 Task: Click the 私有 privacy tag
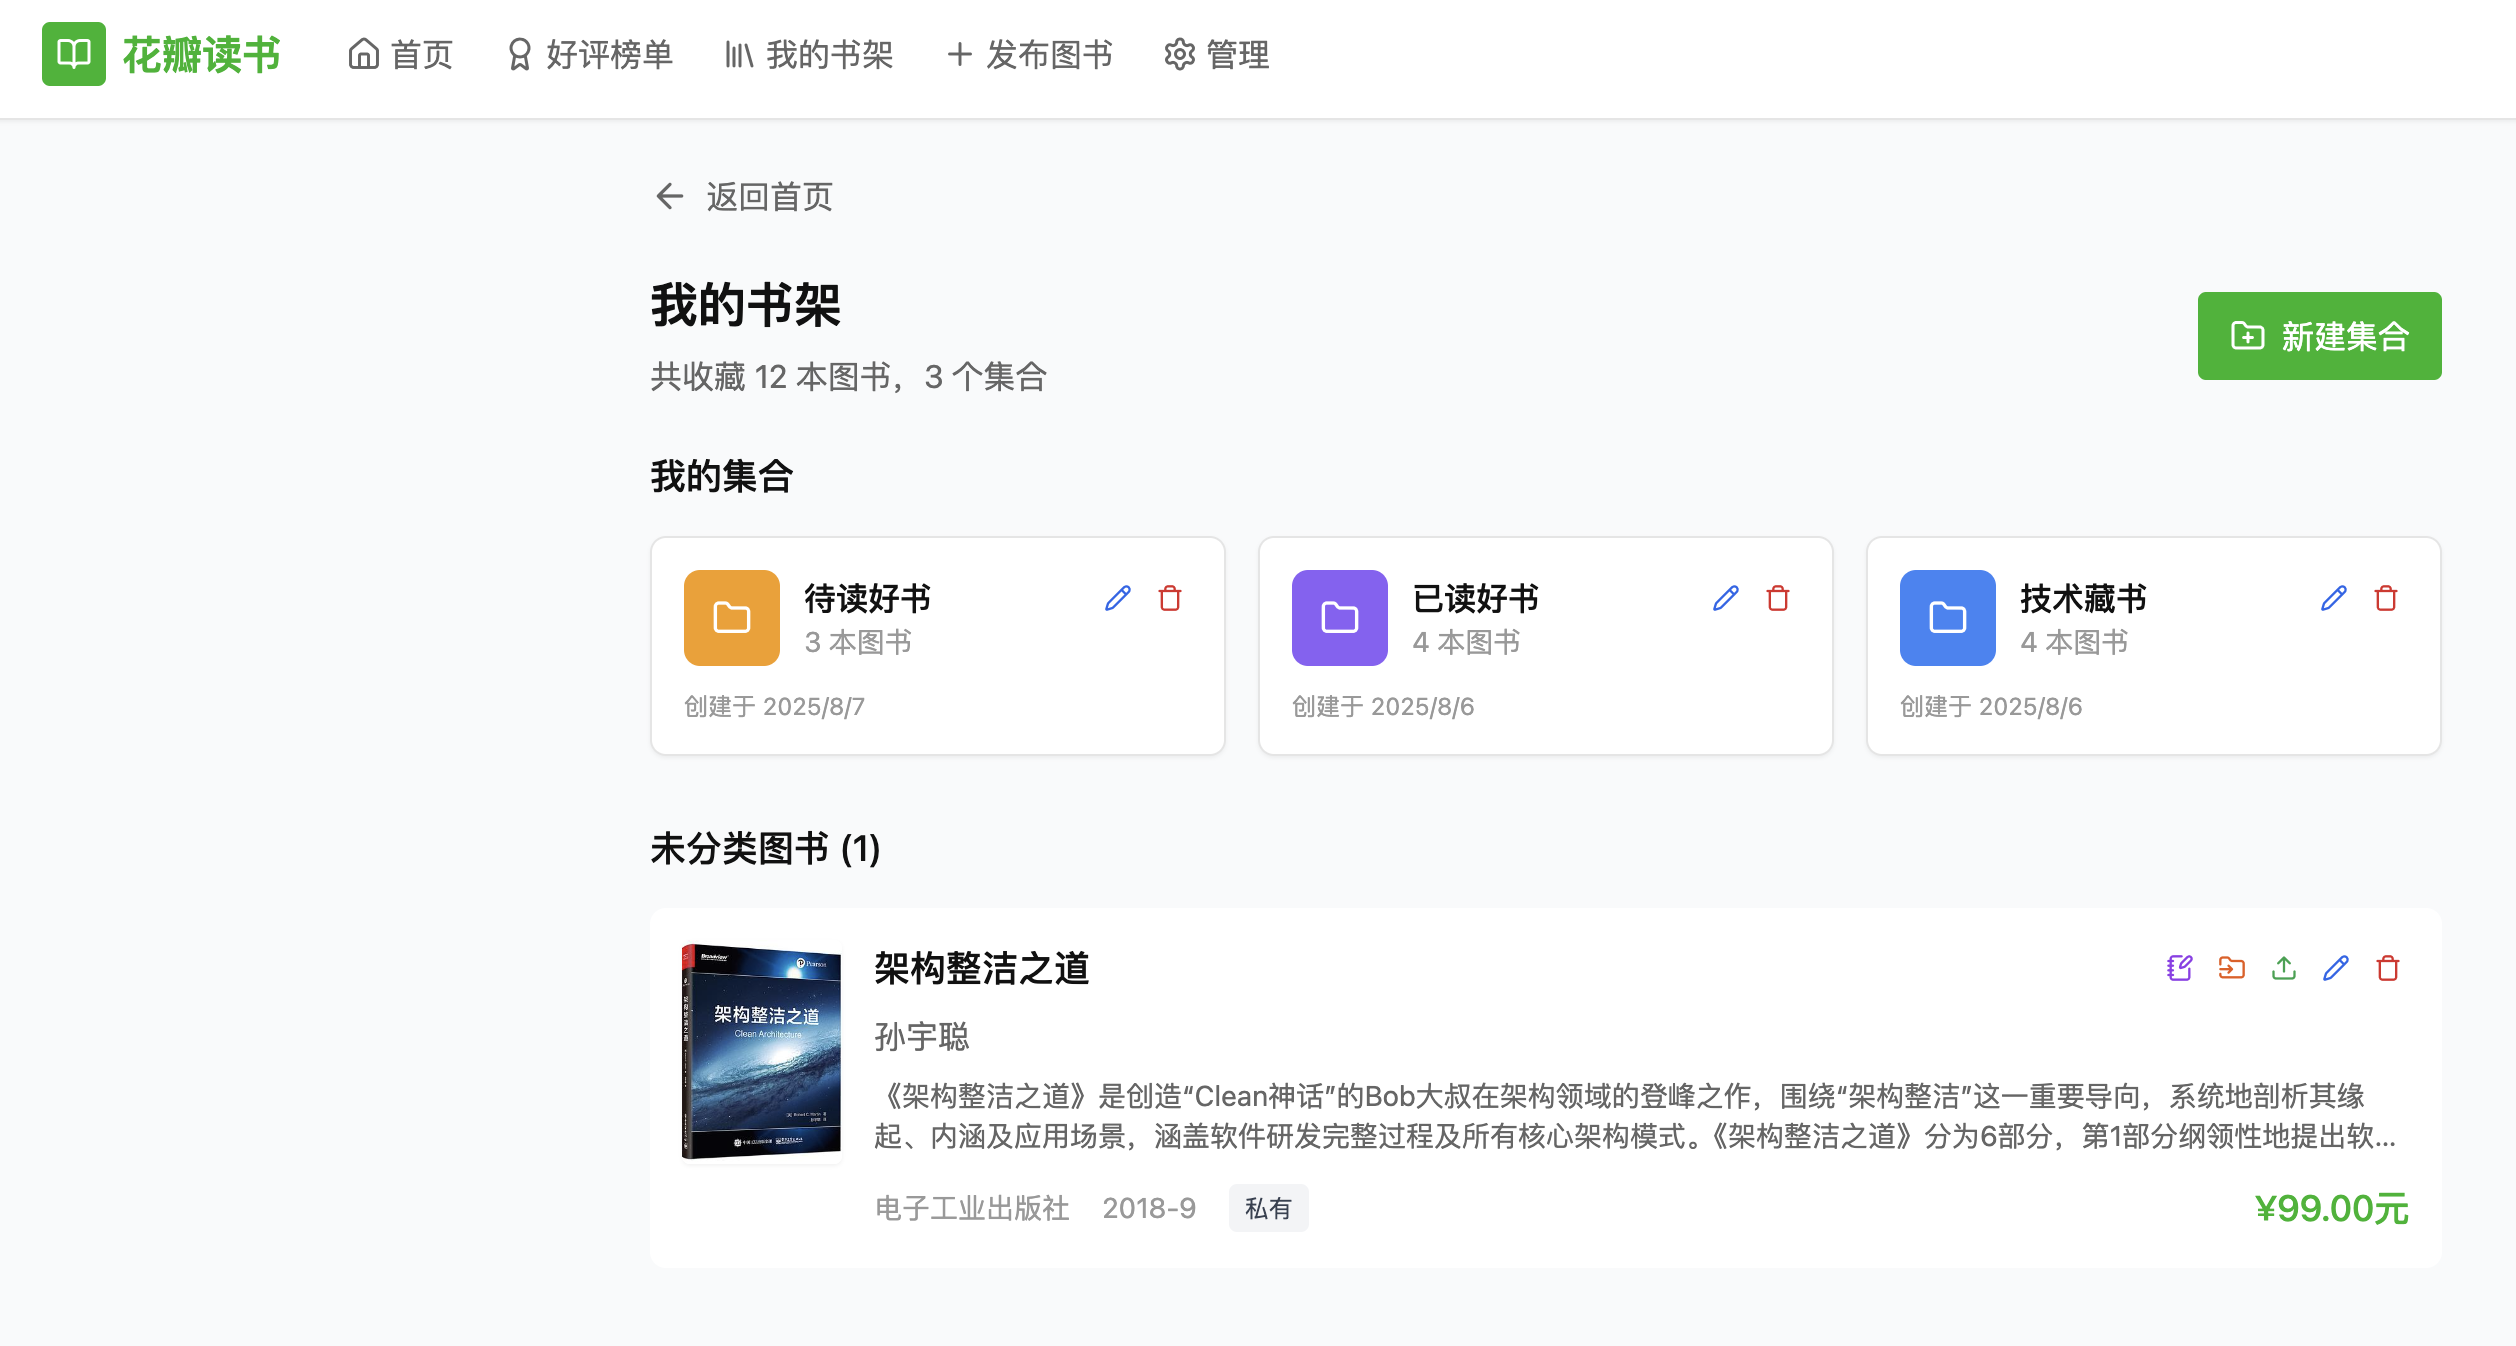pos(1268,1208)
